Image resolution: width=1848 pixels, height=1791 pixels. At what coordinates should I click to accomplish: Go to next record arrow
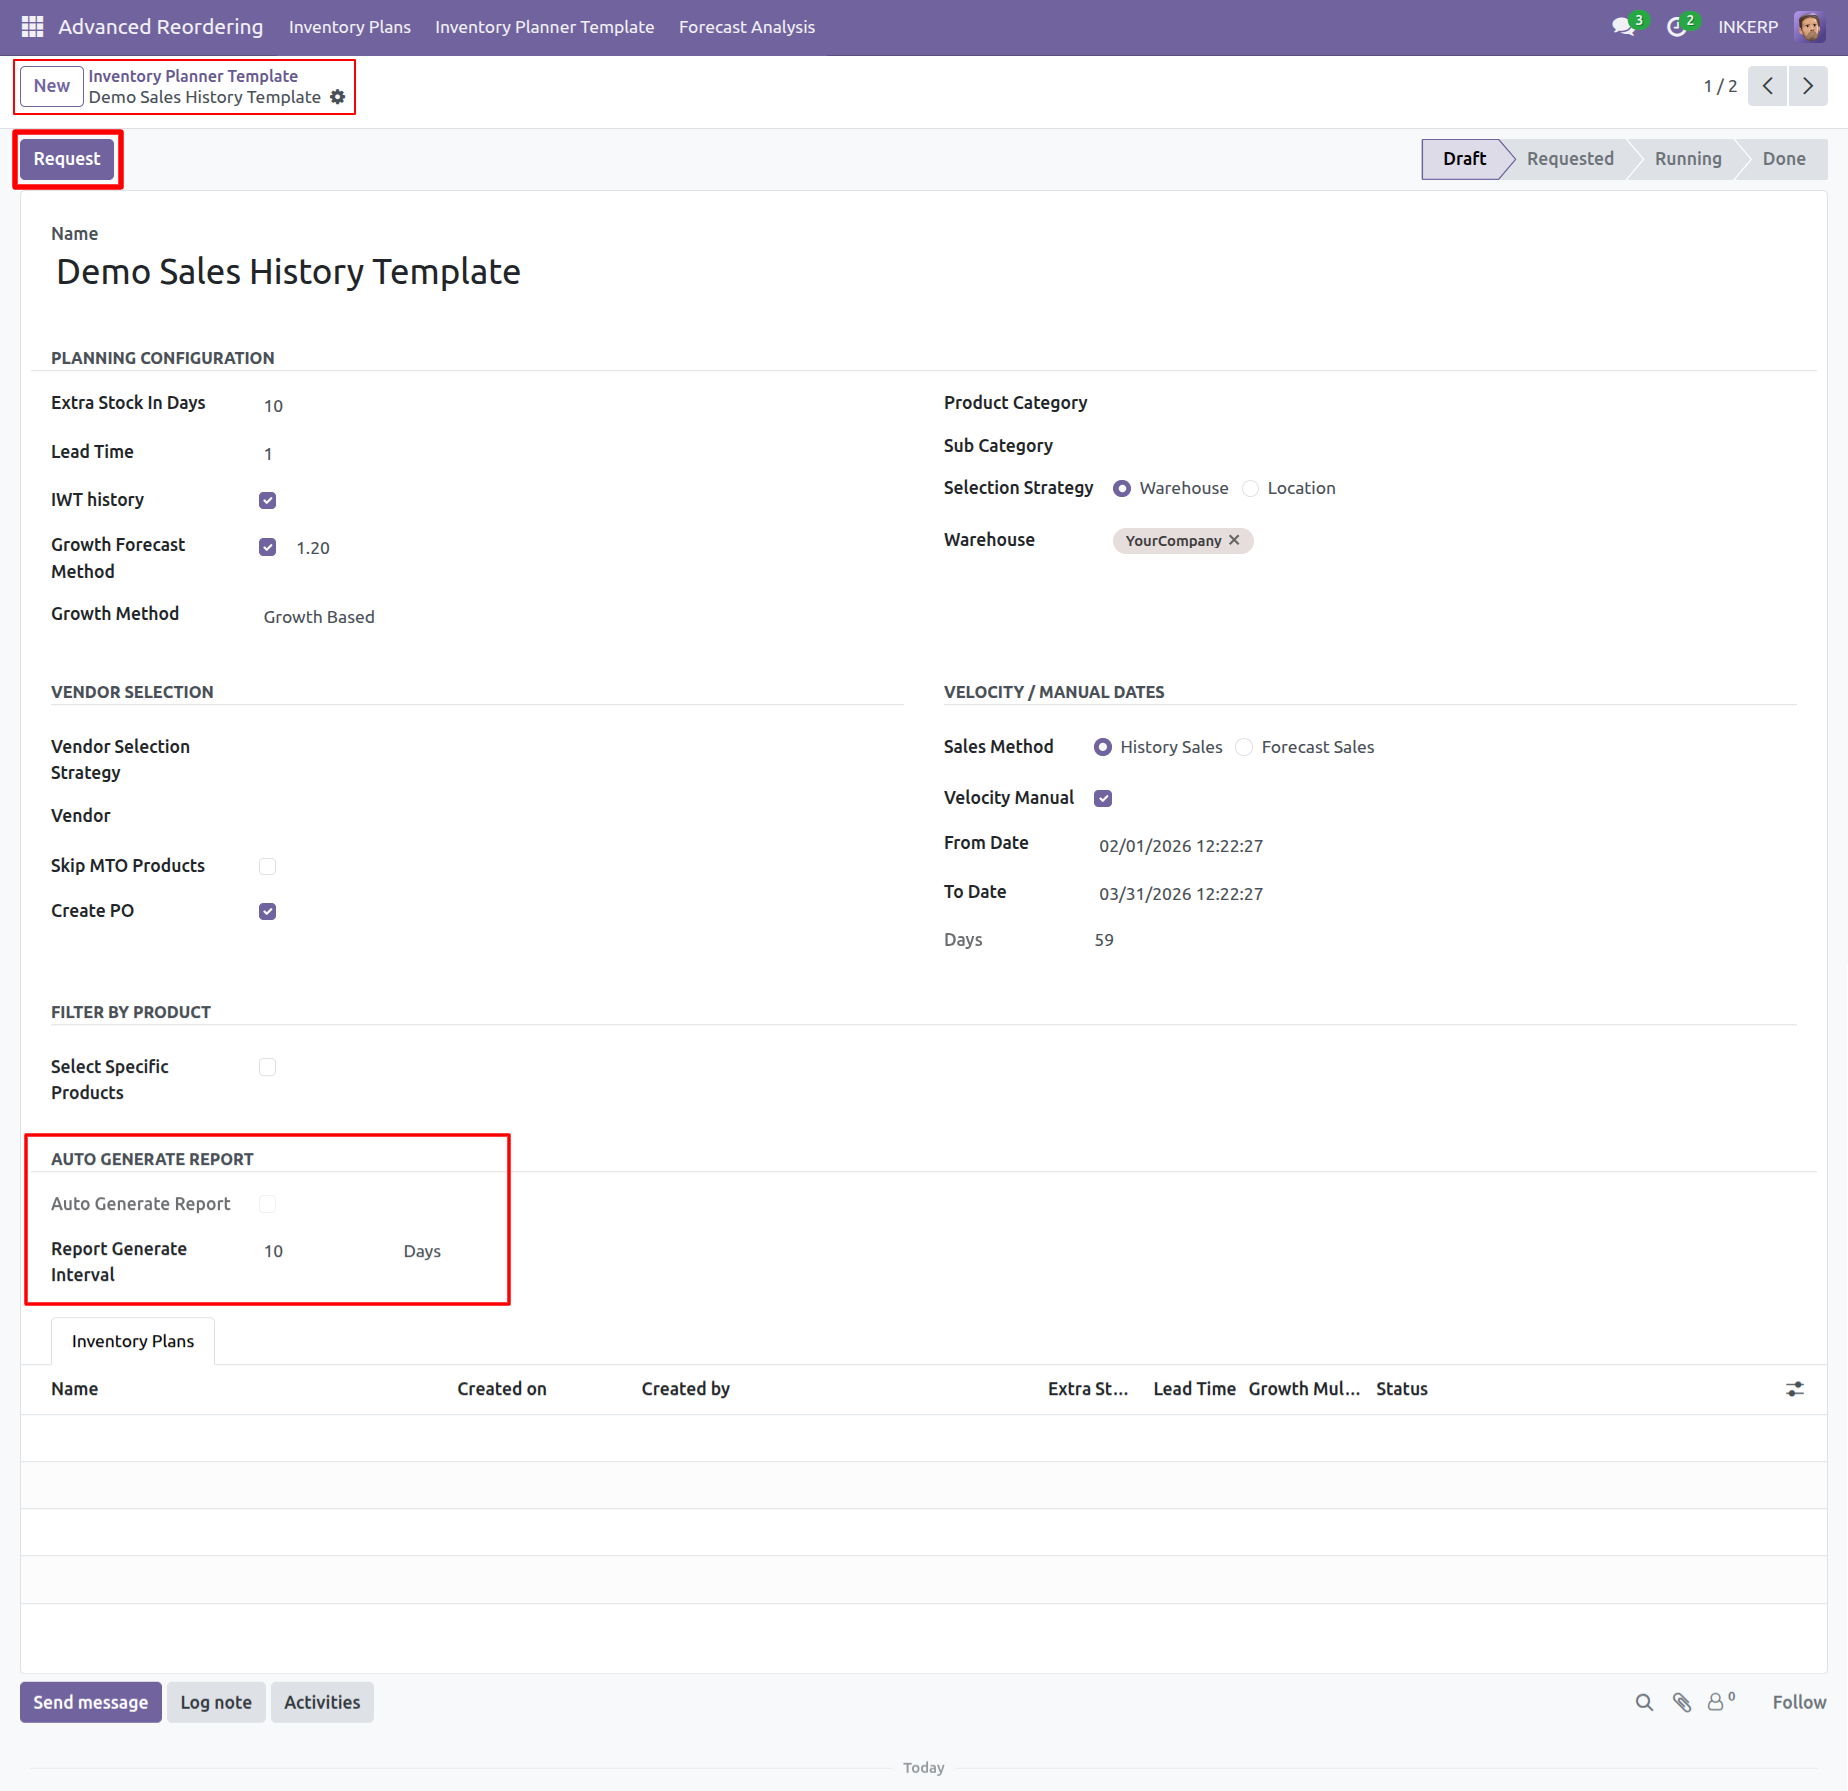tap(1807, 86)
